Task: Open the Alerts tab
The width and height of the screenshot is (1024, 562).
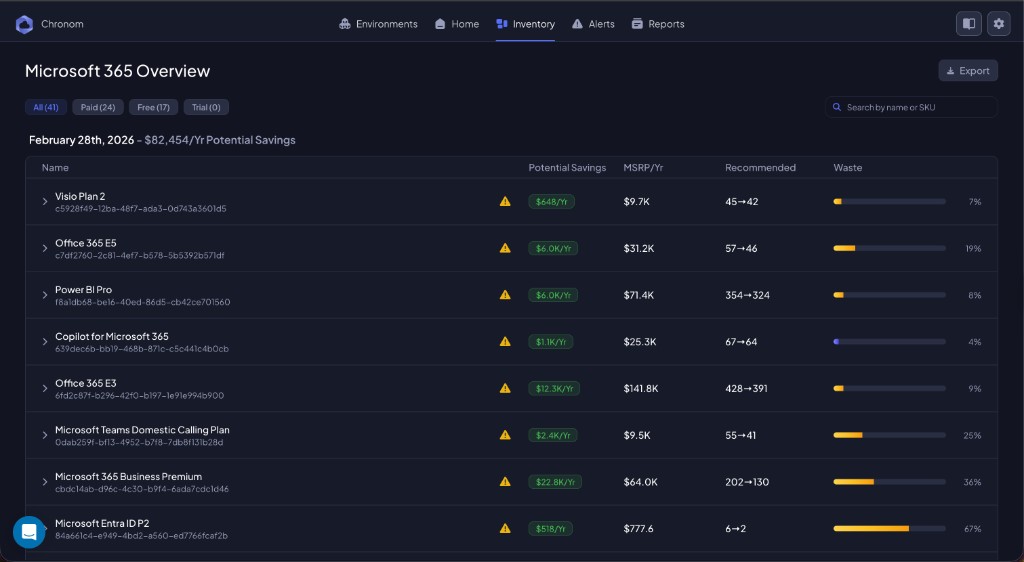Action: [x=593, y=24]
